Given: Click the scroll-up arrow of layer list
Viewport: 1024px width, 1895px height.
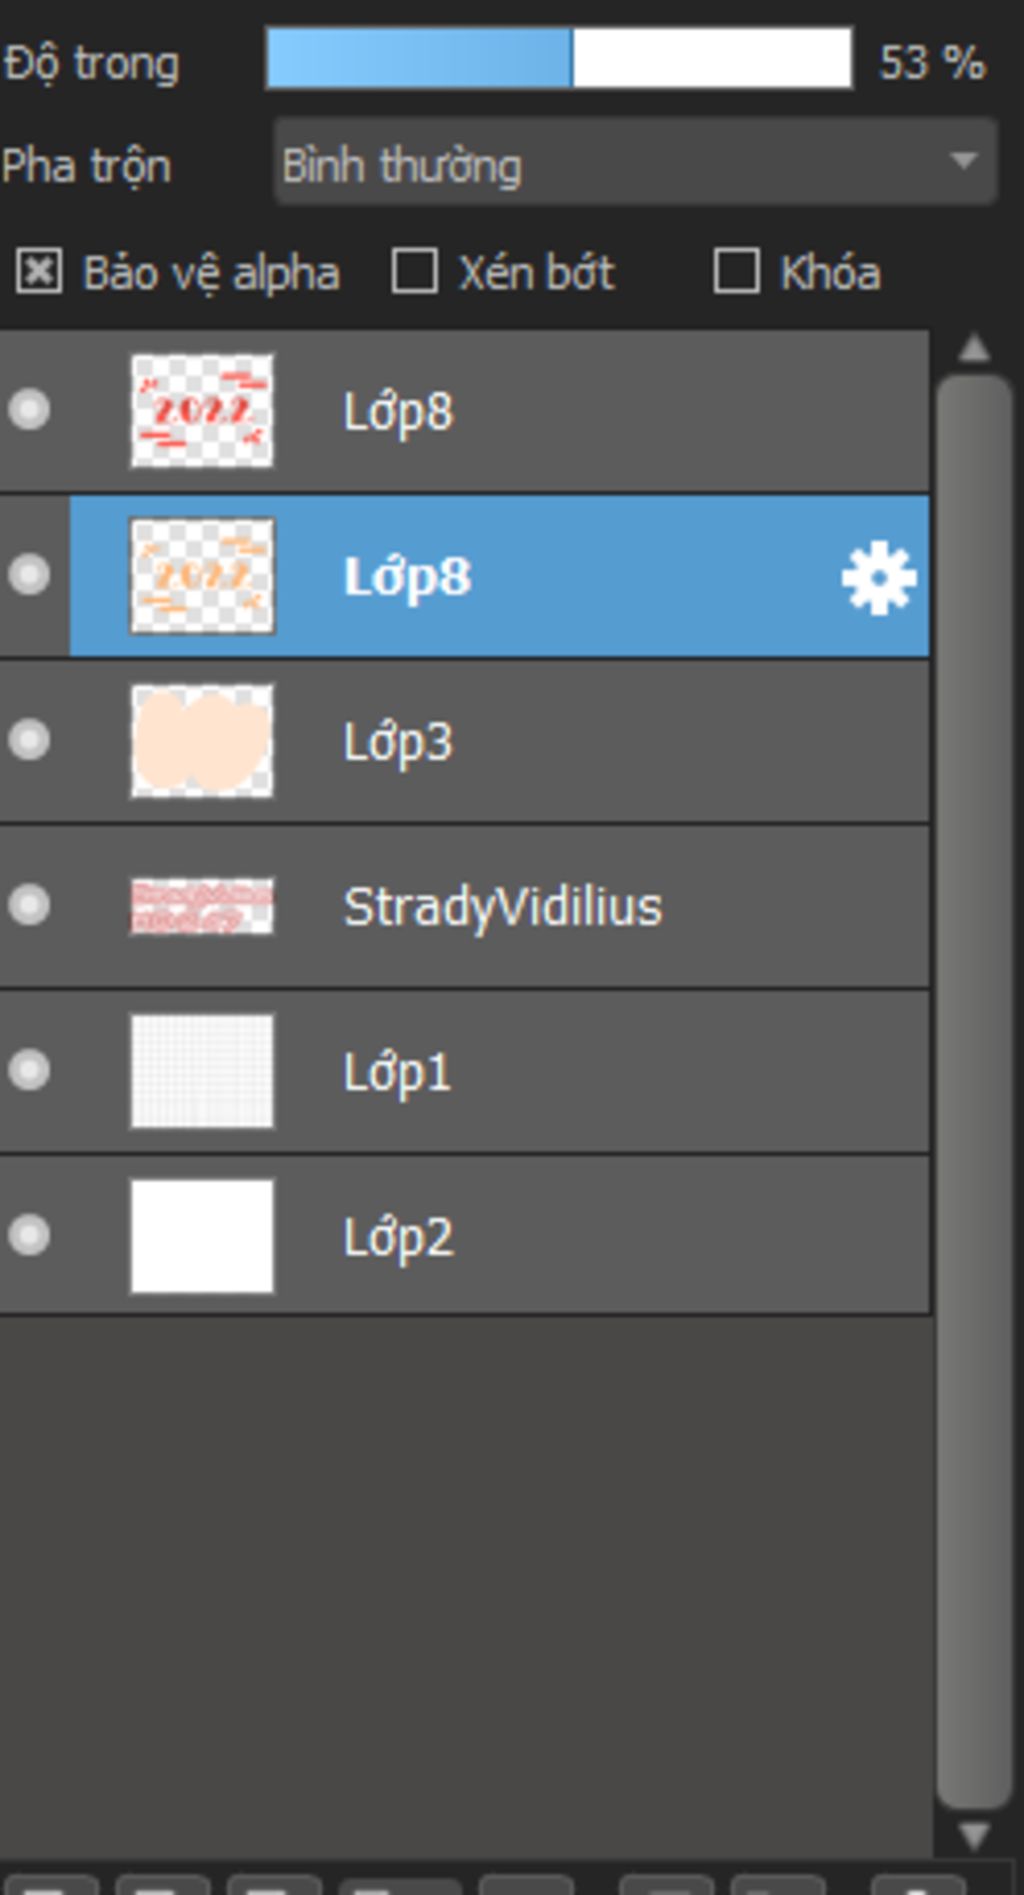Looking at the screenshot, I should point(973,348).
